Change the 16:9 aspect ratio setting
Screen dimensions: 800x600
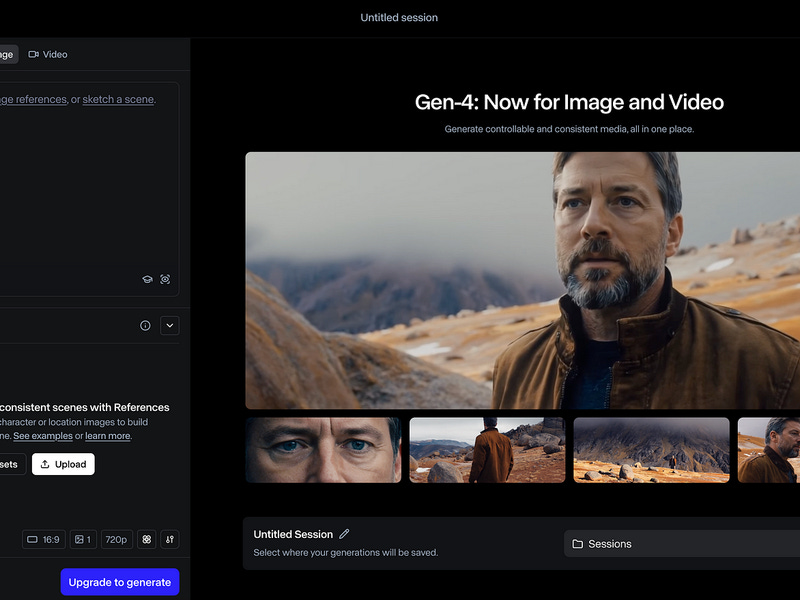tap(44, 539)
